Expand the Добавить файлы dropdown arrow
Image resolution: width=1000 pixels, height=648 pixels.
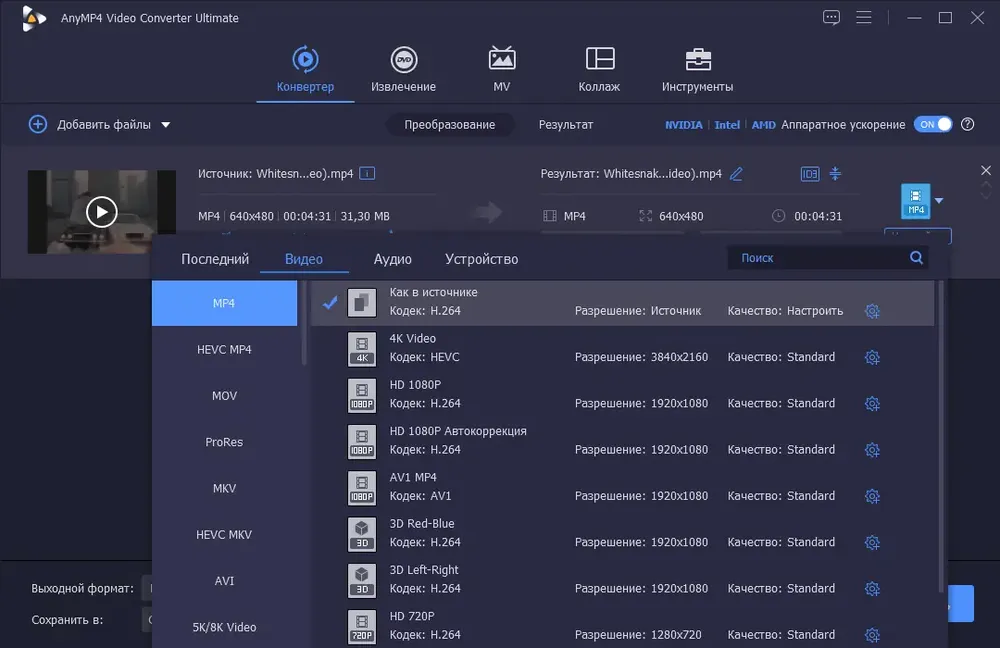166,125
